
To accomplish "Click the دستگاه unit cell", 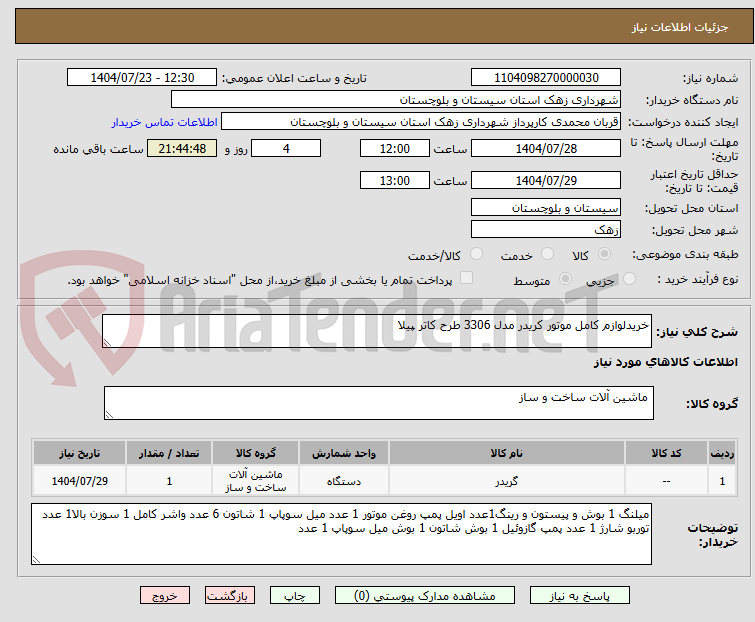I will [x=344, y=480].
